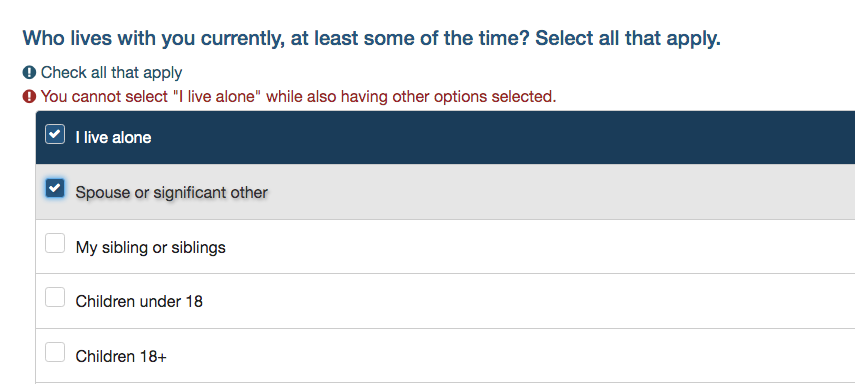Click the Children under 18 label text
This screenshot has width=855, height=384.
[139, 302]
